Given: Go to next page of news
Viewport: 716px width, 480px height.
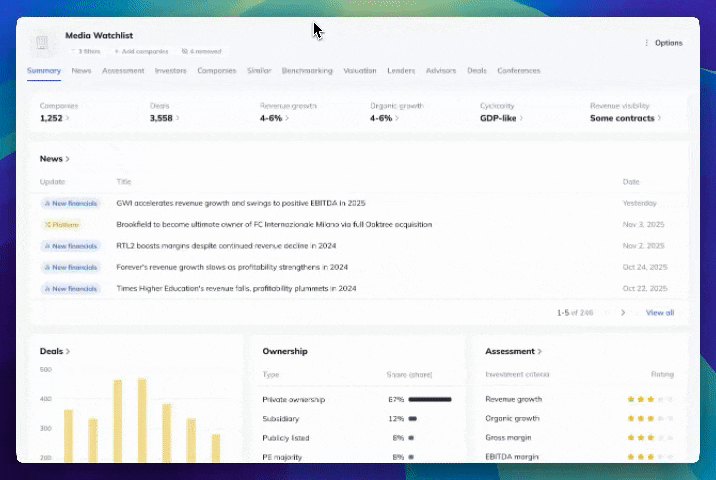Looking at the screenshot, I should [623, 313].
